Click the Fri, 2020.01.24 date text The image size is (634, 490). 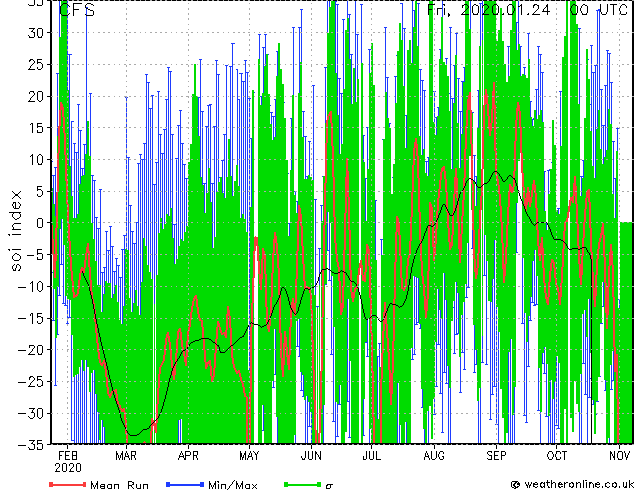[x=489, y=10]
